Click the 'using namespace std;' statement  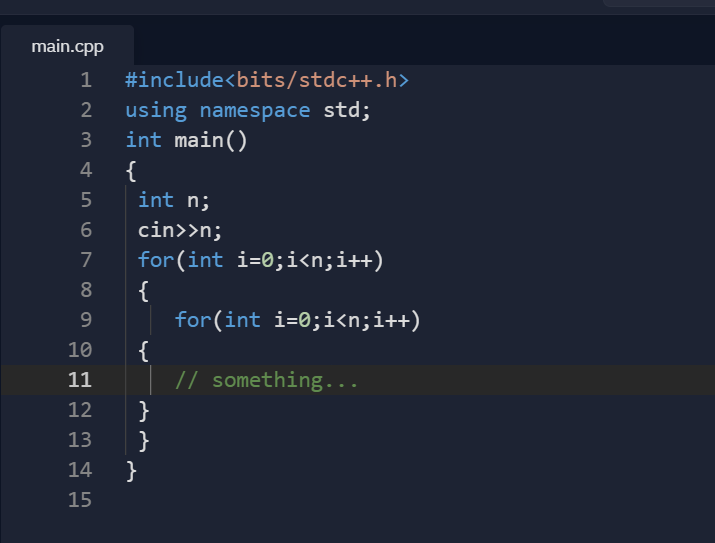tap(247, 110)
